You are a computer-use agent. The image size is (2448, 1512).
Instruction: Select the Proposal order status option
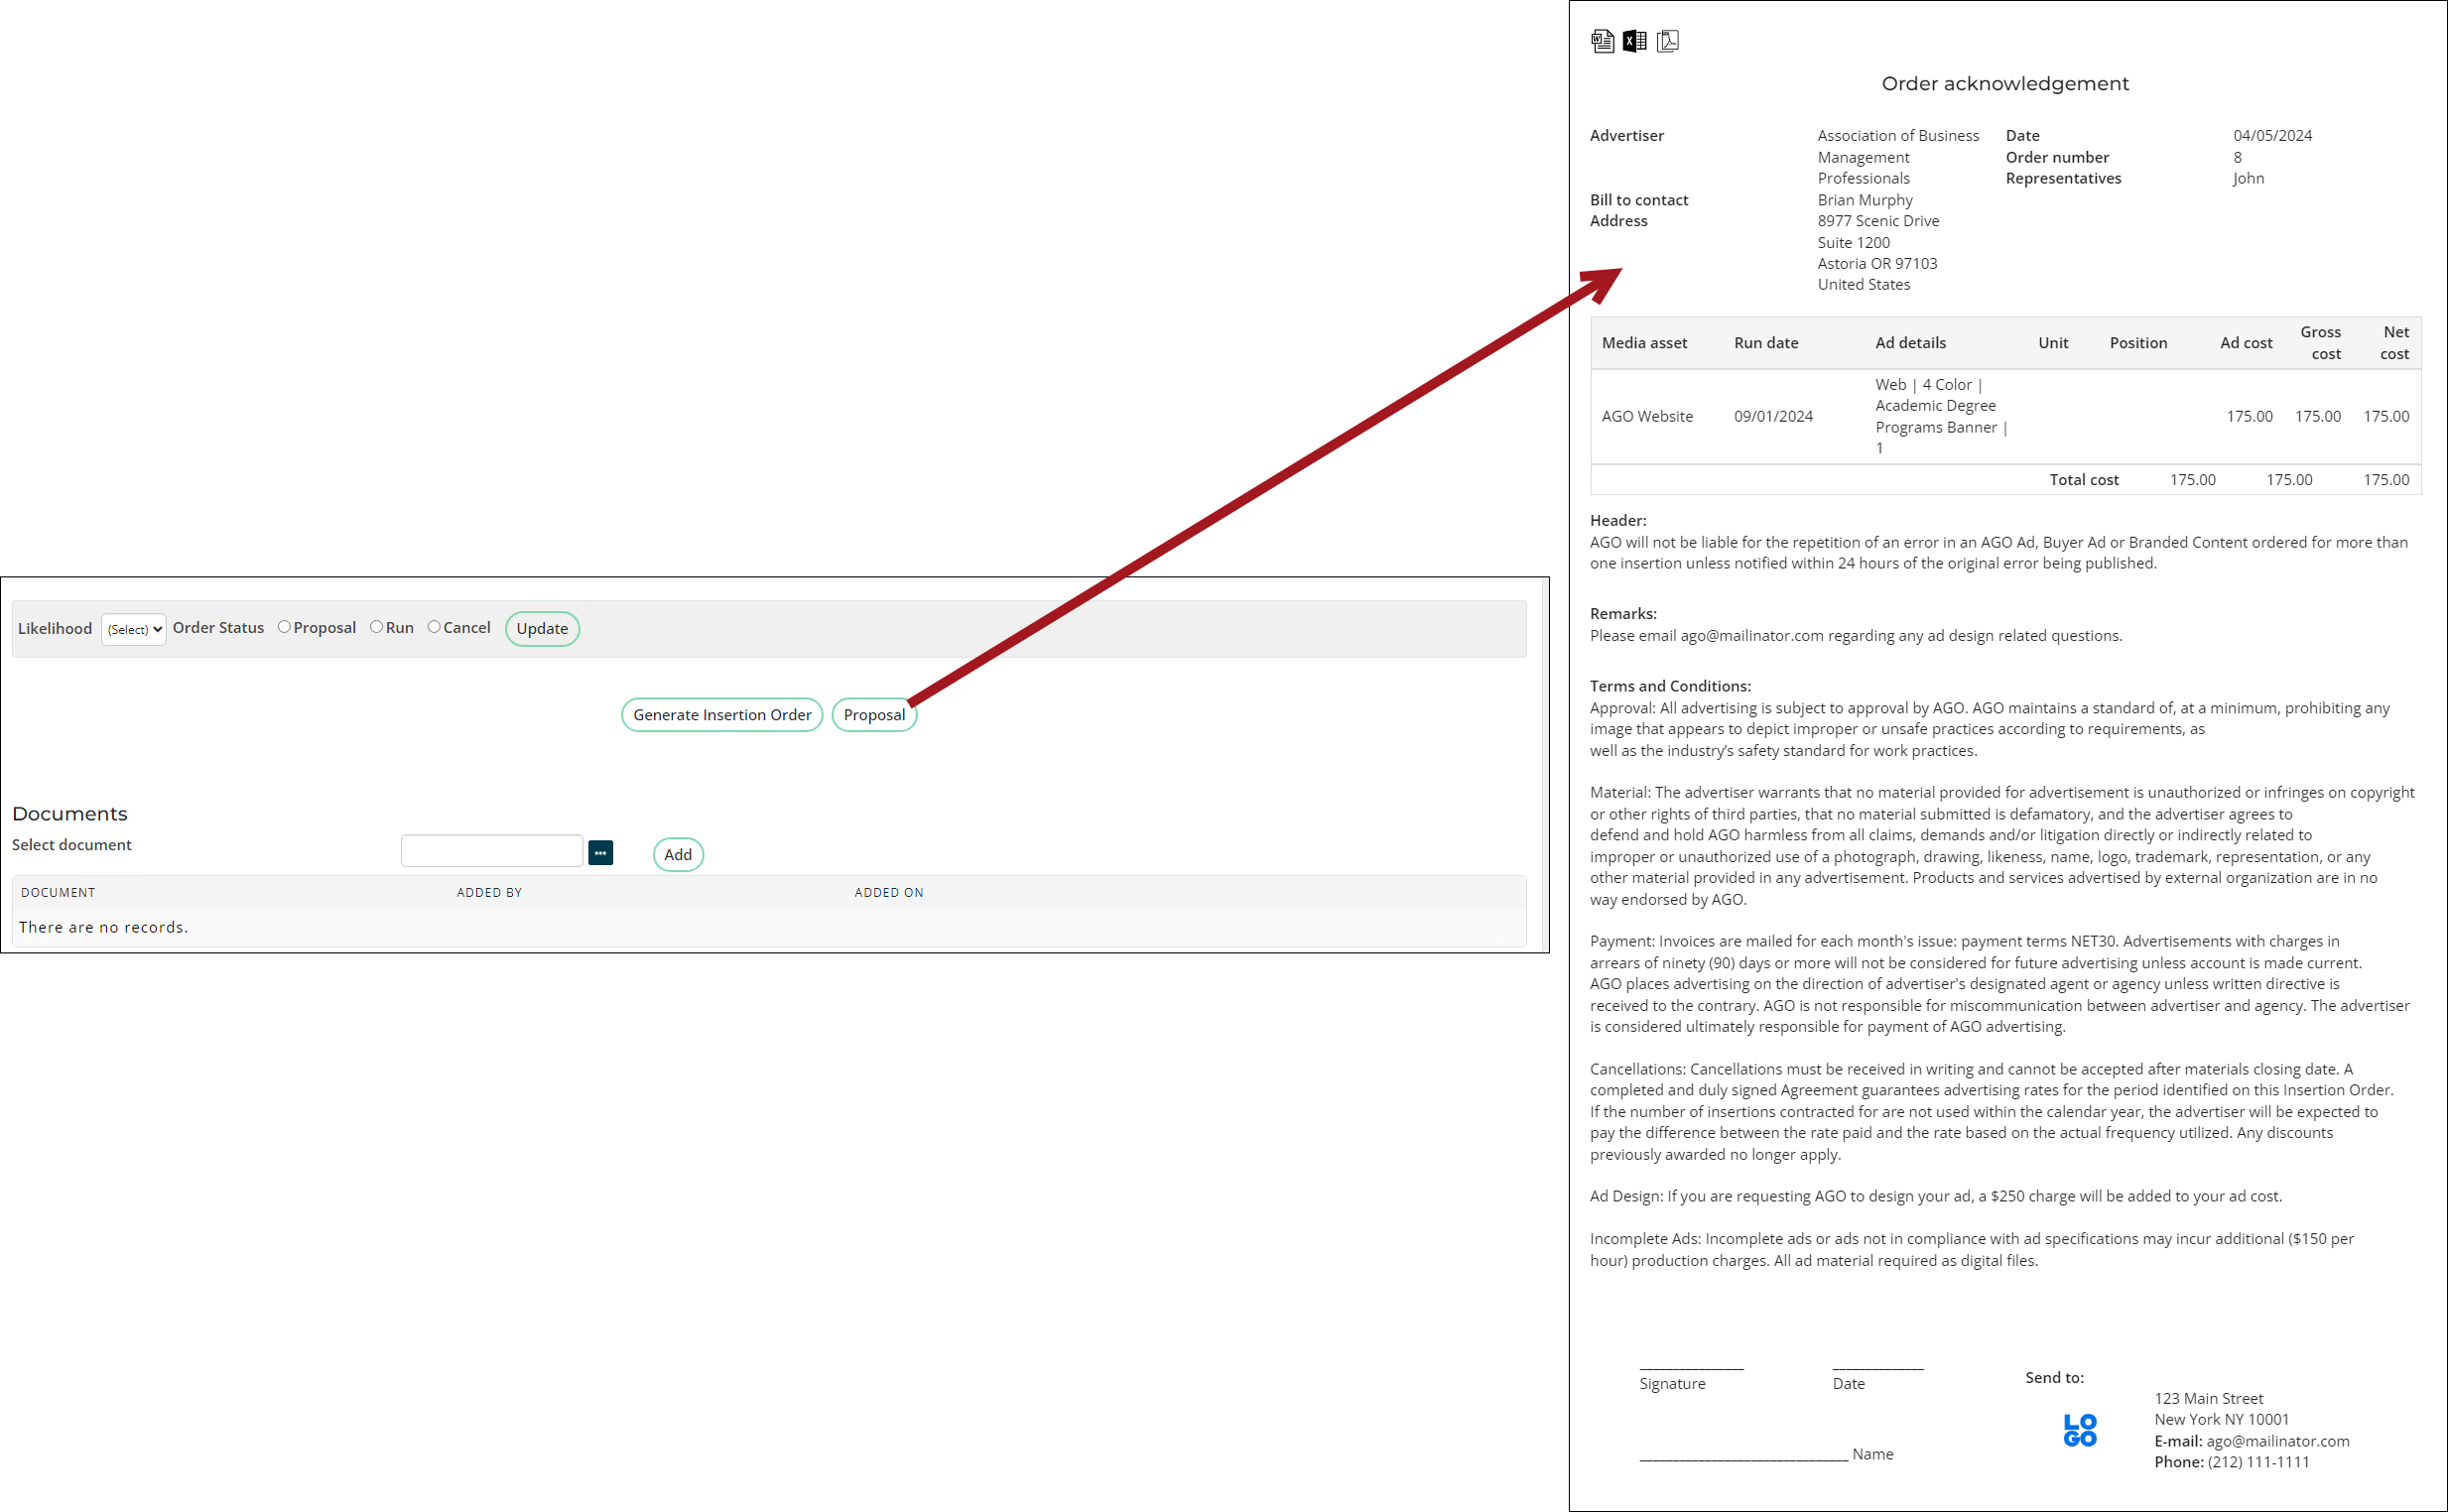click(x=285, y=627)
